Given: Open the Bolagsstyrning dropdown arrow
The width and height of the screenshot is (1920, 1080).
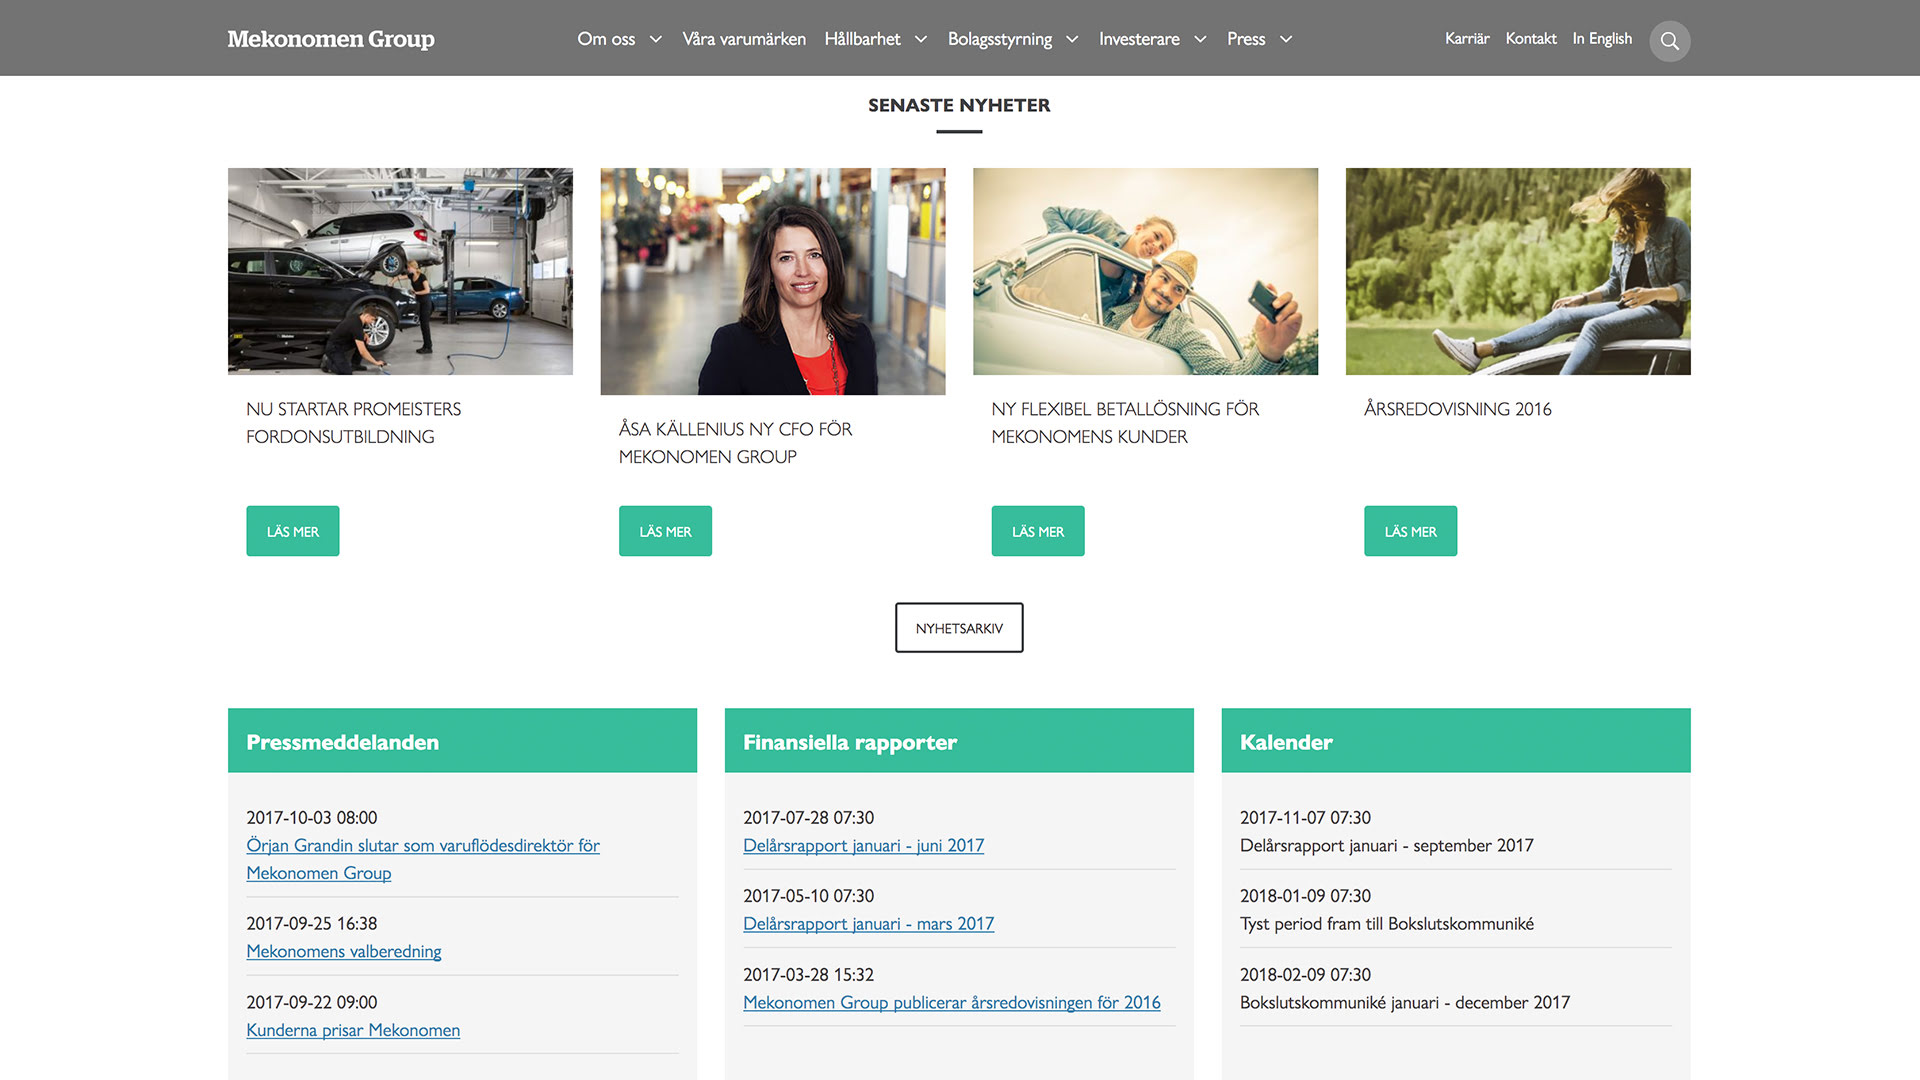Looking at the screenshot, I should pos(1072,39).
